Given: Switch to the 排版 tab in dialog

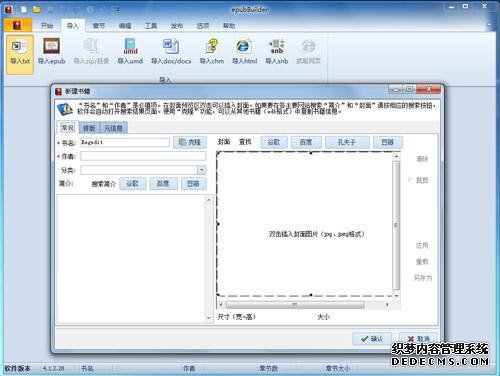Looking at the screenshot, I should tap(89, 128).
